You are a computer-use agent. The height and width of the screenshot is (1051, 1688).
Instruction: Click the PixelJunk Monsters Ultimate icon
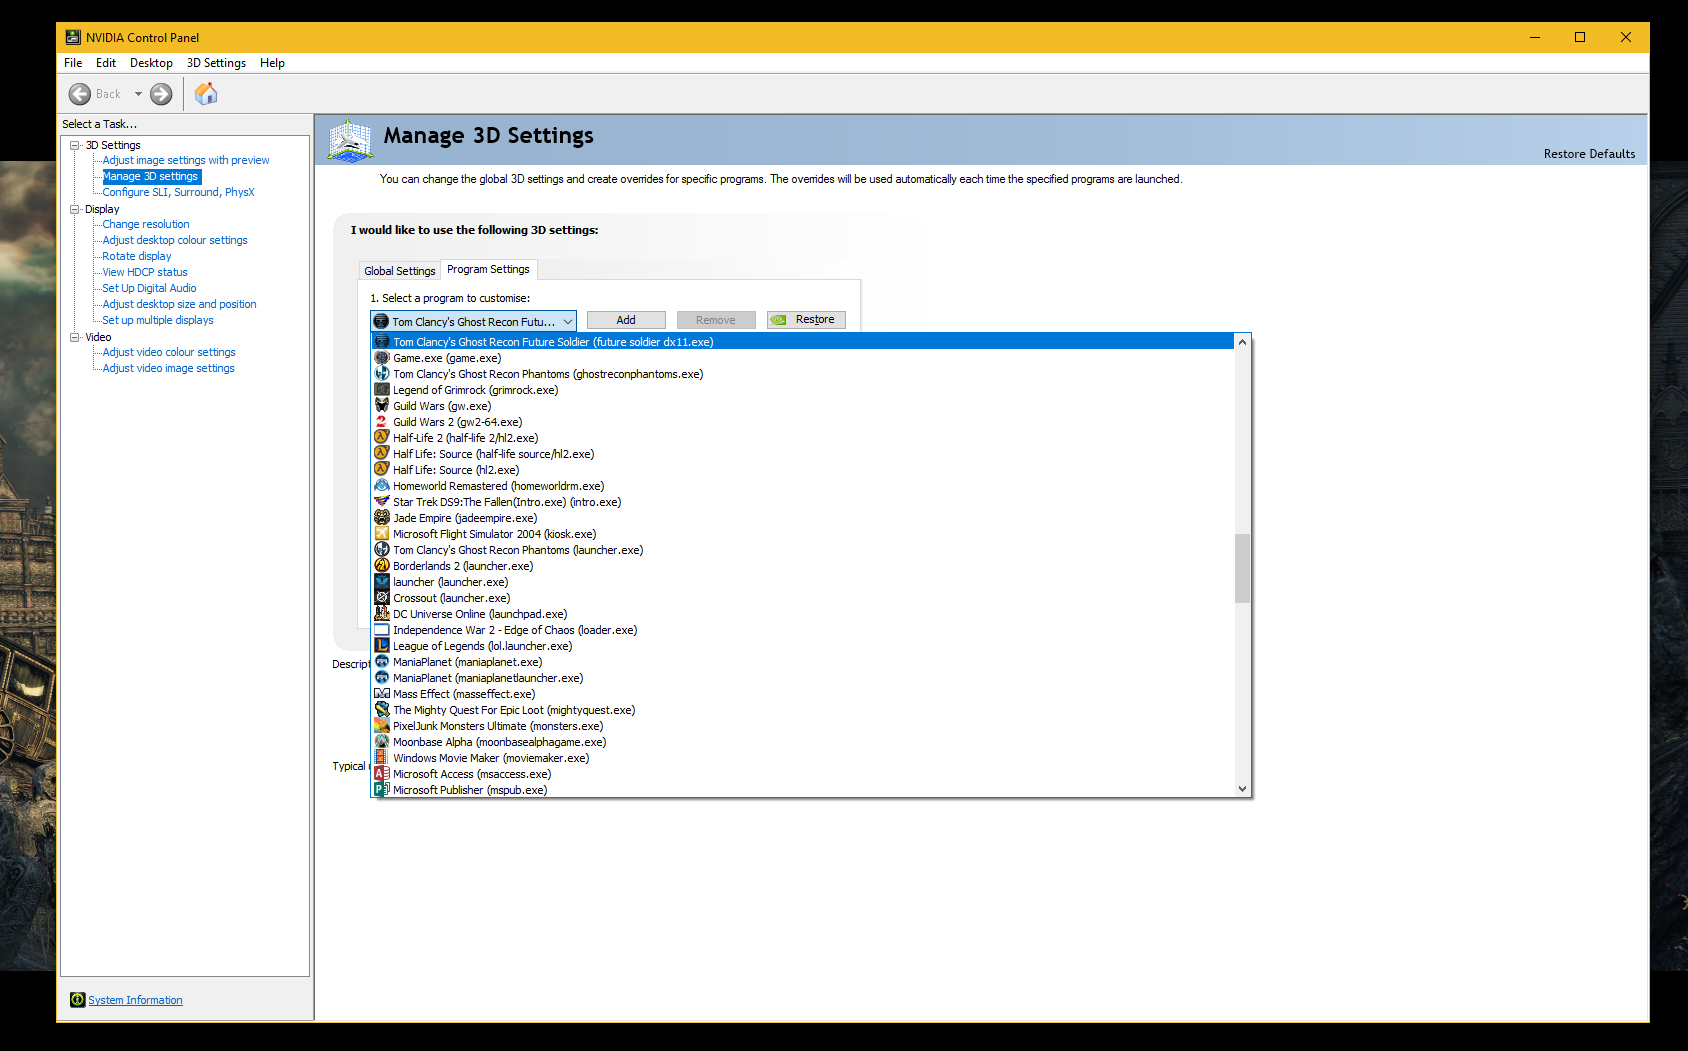pos(381,726)
